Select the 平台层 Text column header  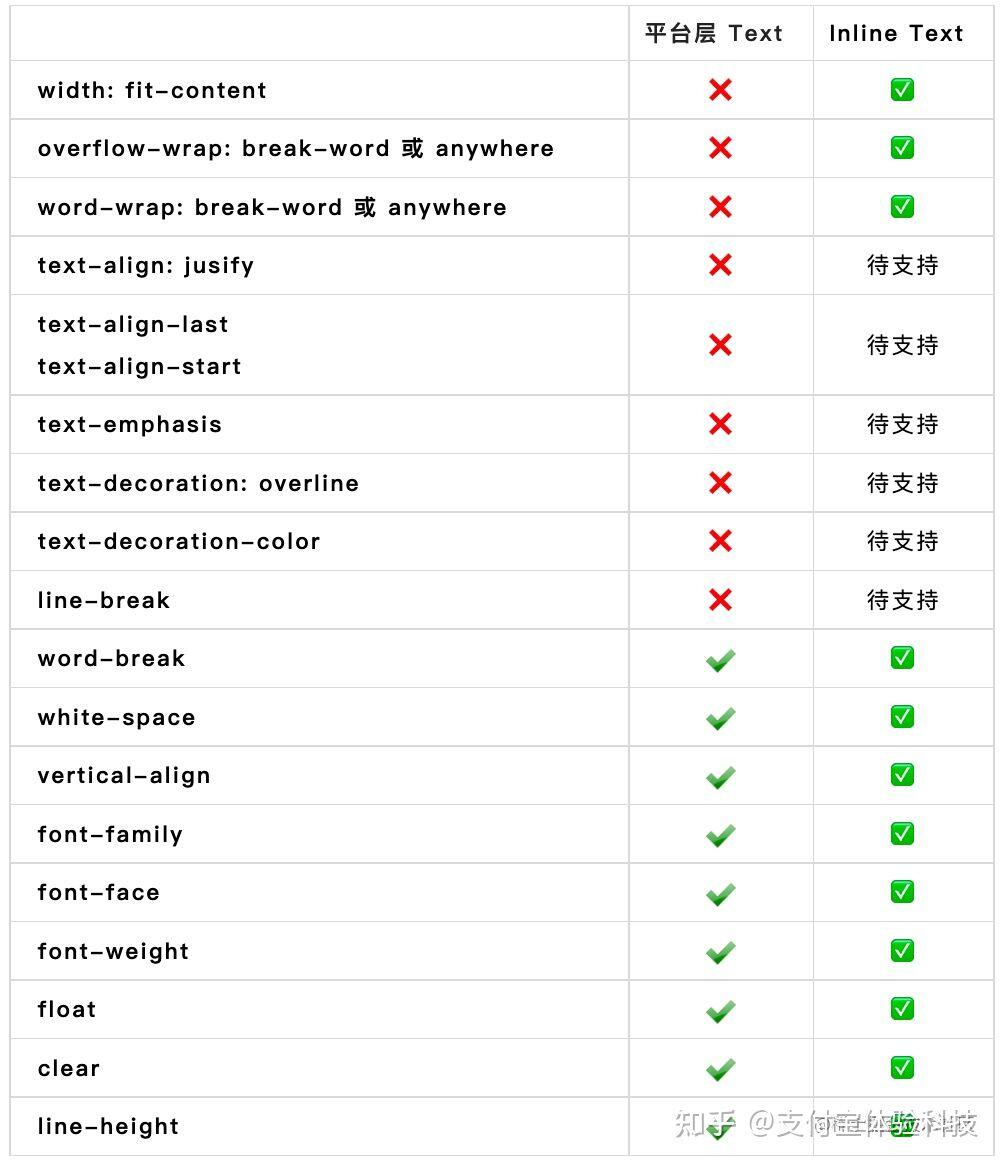[714, 33]
